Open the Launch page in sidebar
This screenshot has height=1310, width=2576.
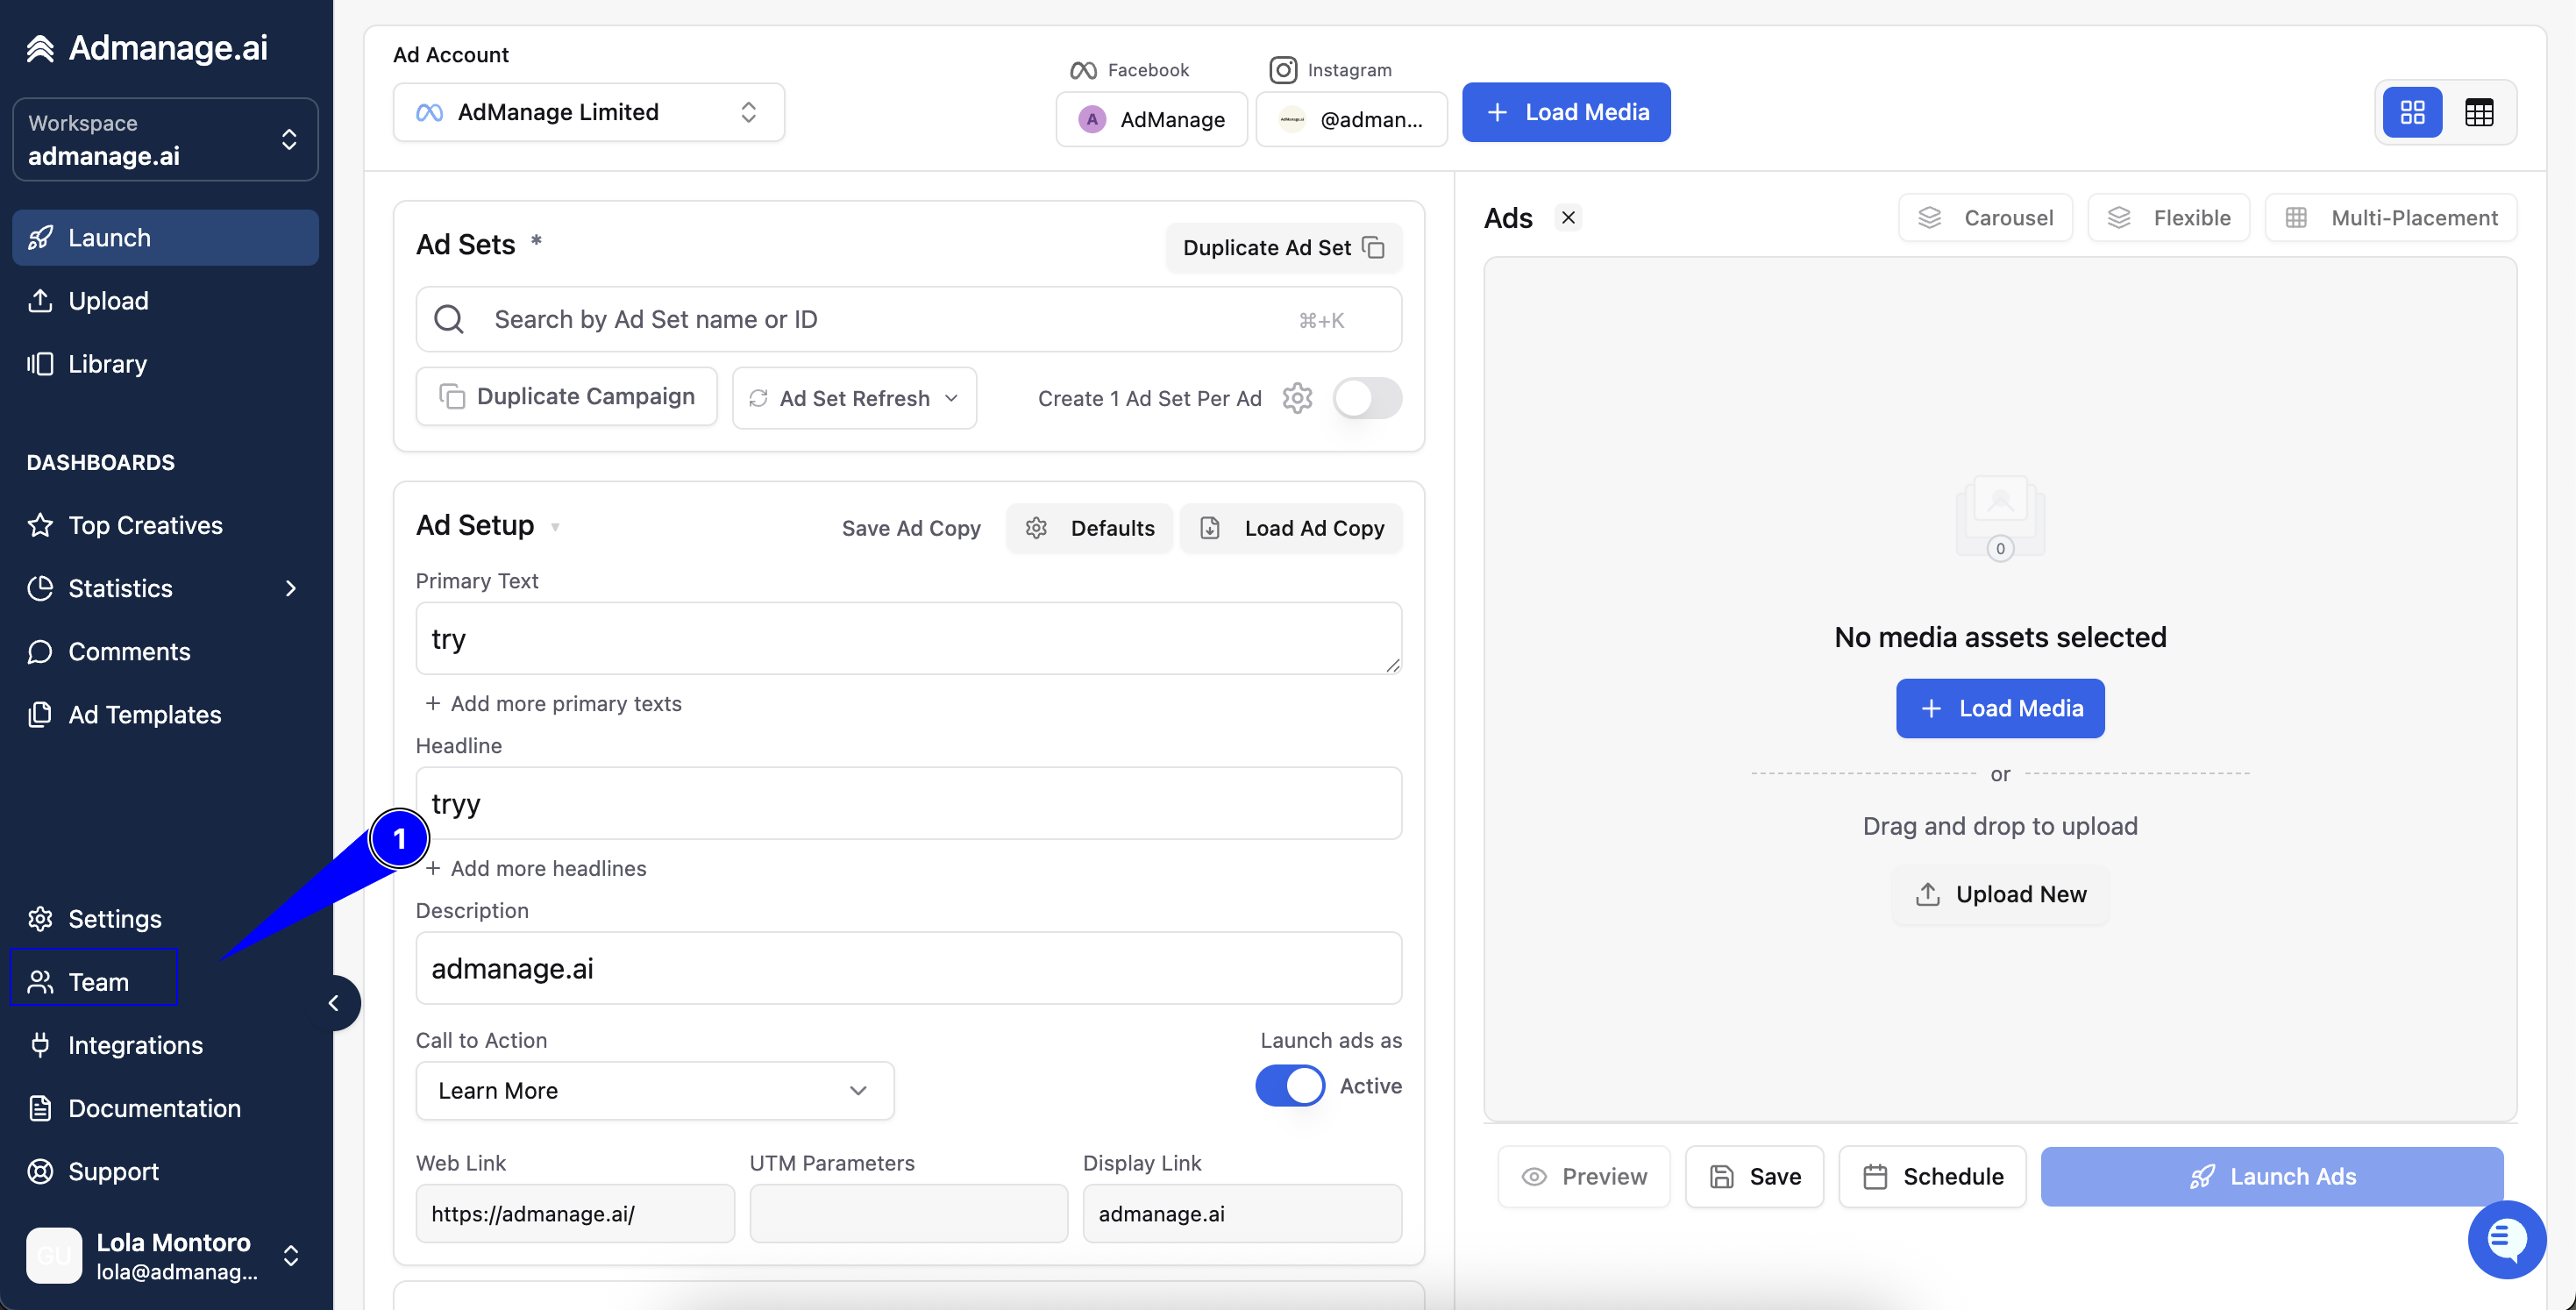coord(165,237)
